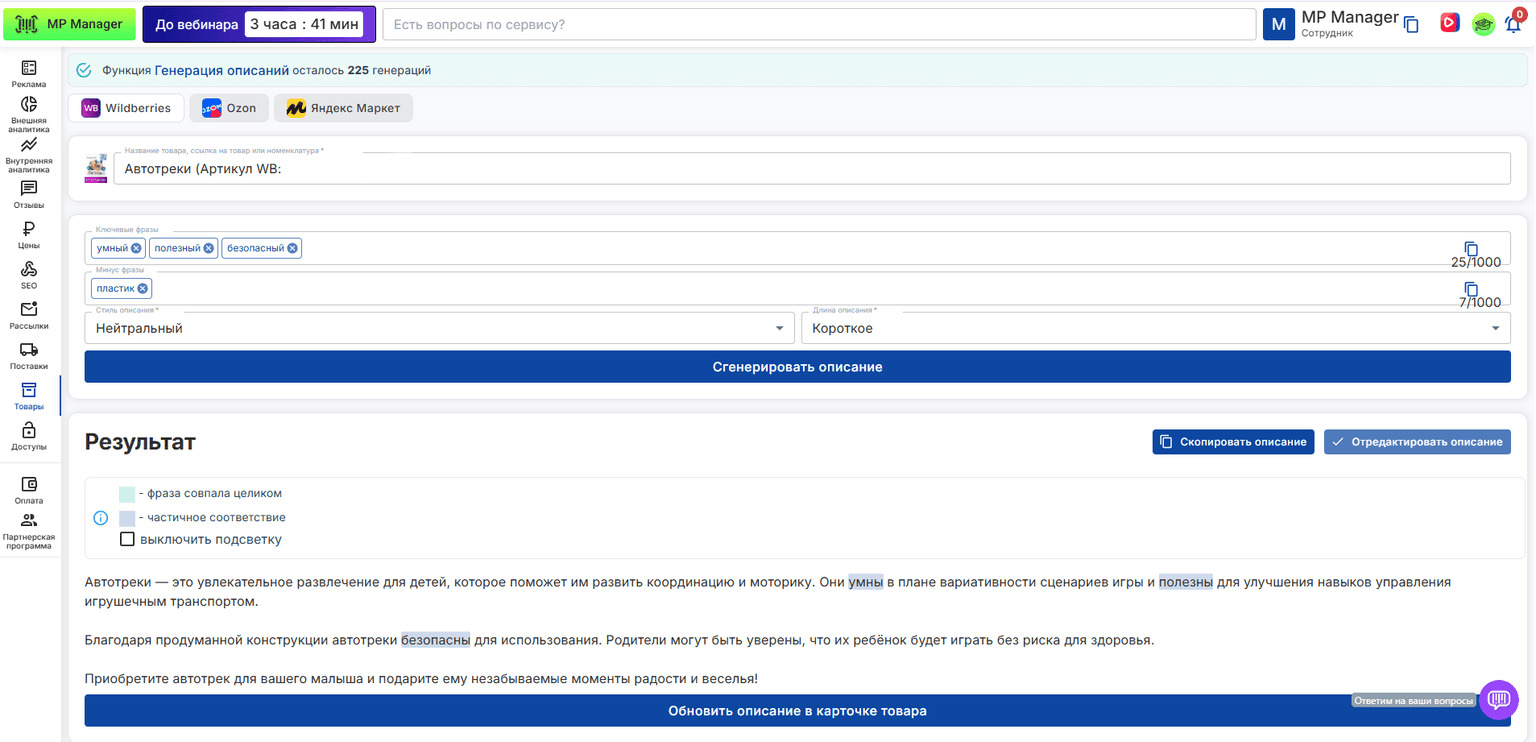This screenshot has width=1536, height=742.
Task: Open the Отзывы sidebar section
Action: pyautogui.click(x=29, y=195)
